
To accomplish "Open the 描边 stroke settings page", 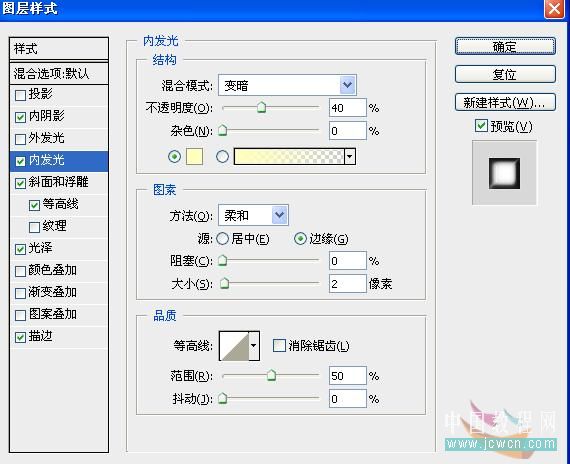I will 40,336.
